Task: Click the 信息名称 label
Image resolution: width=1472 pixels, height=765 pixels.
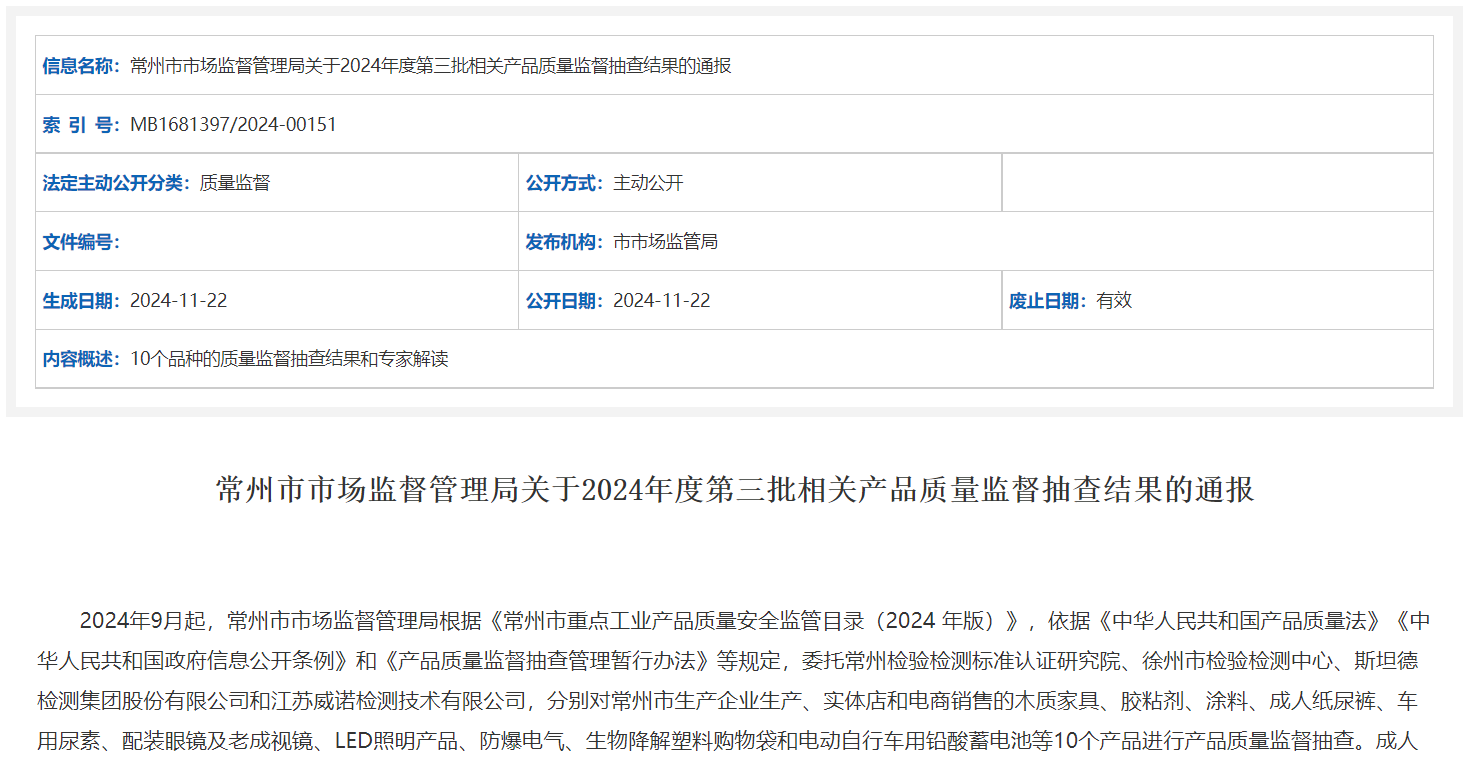Action: (x=81, y=66)
